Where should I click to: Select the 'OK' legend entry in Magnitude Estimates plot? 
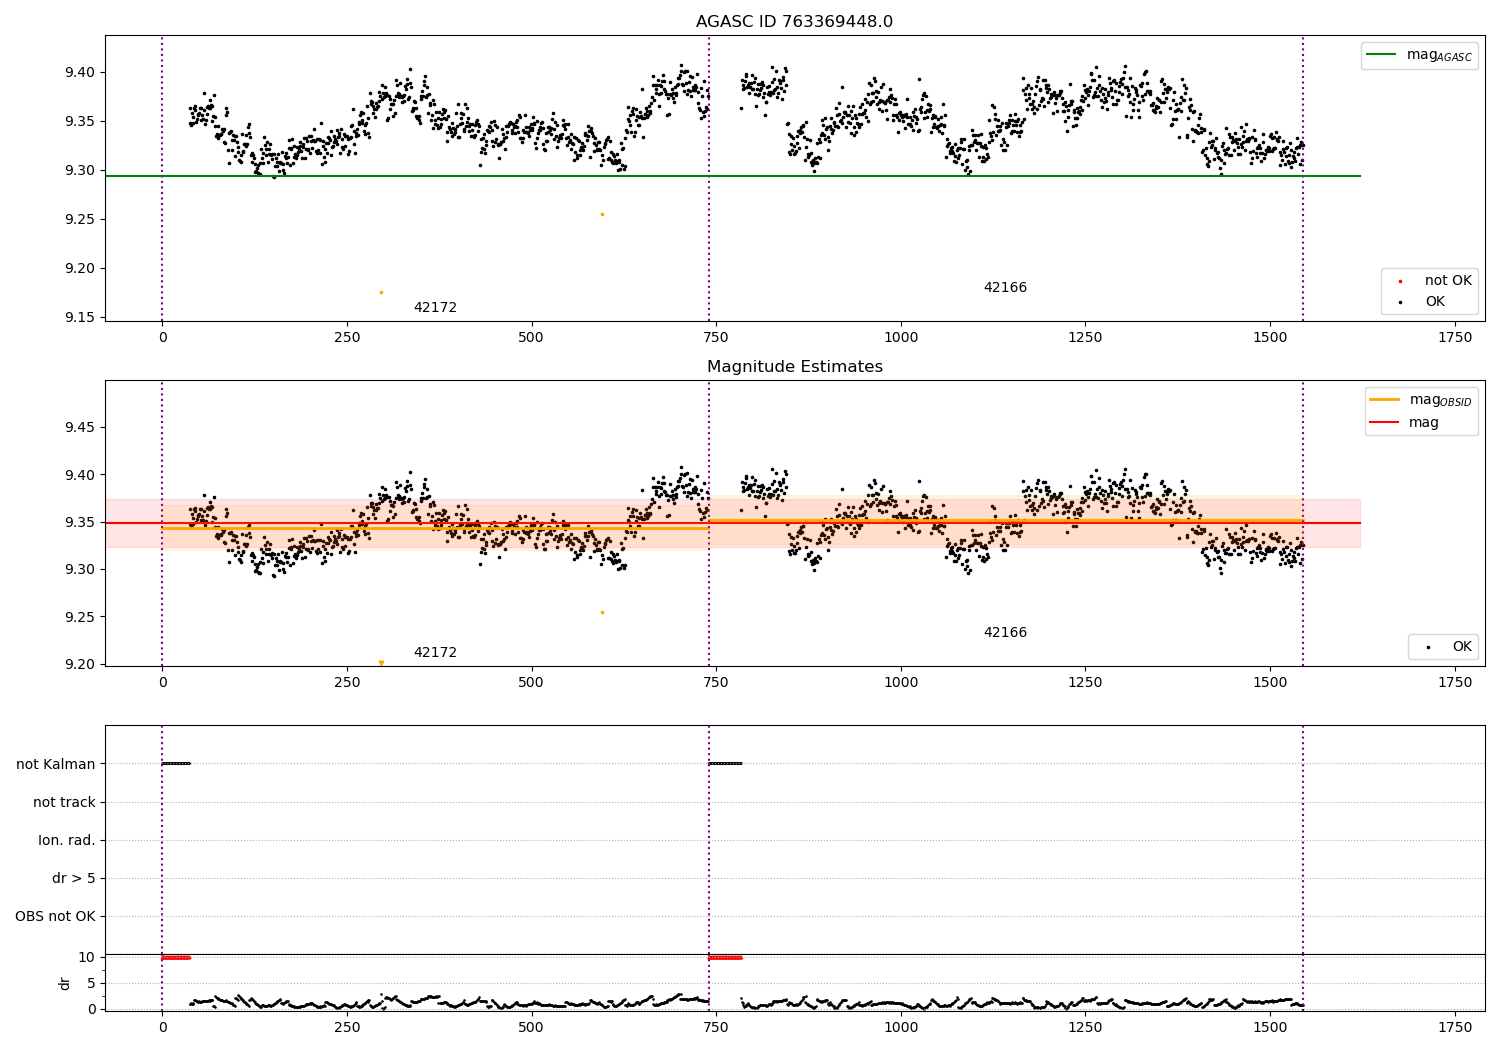(1462, 647)
